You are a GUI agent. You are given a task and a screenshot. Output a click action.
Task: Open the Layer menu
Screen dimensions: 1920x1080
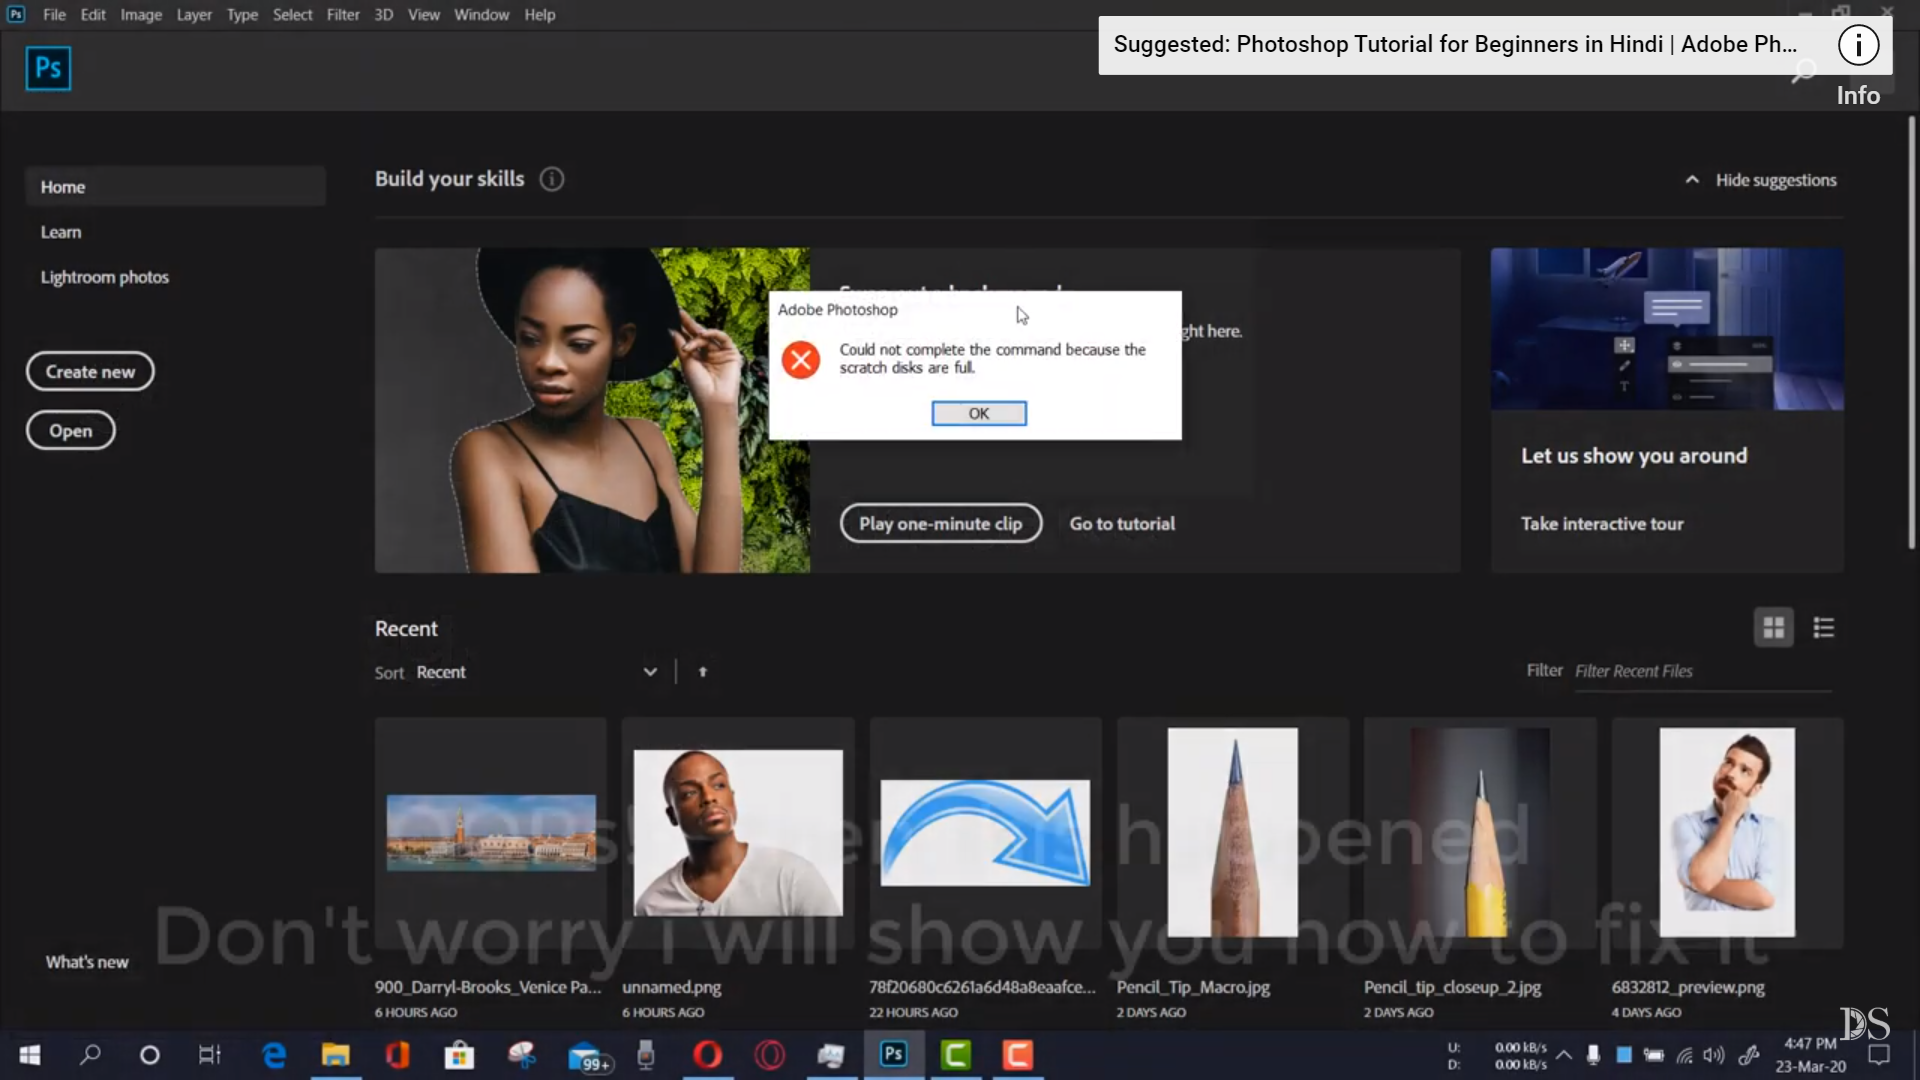[194, 15]
